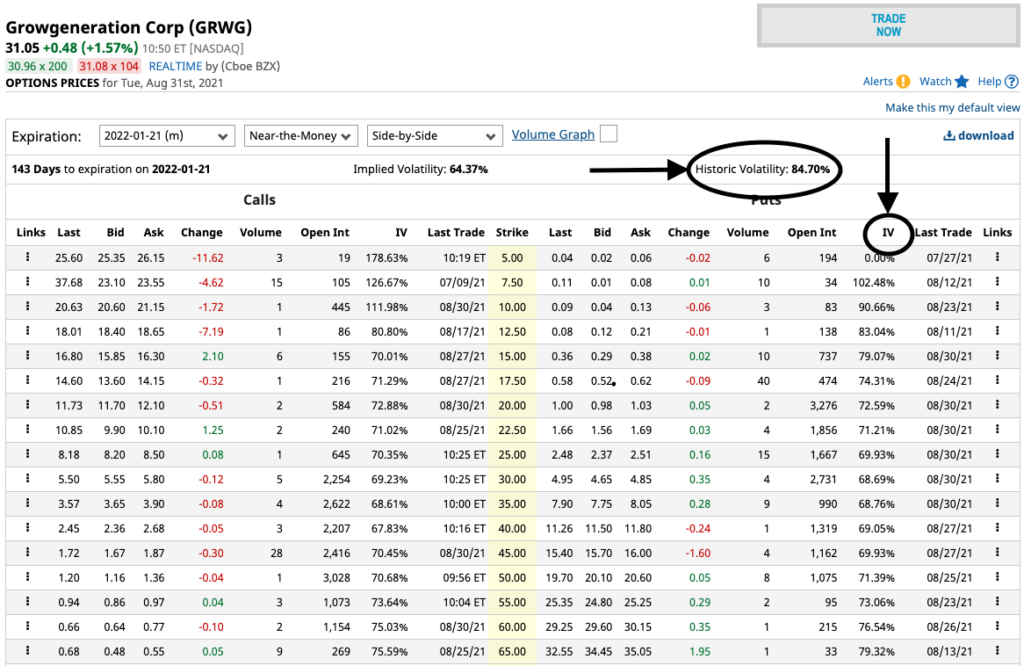Open puts links menu for 45.00 strike row
The width and height of the screenshot is (1024, 666).
(x=997, y=552)
